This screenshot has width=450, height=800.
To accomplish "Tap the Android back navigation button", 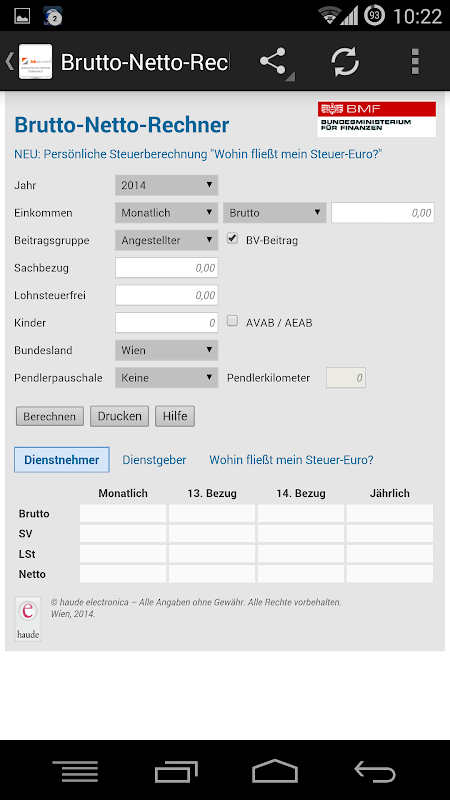I will point(375,770).
